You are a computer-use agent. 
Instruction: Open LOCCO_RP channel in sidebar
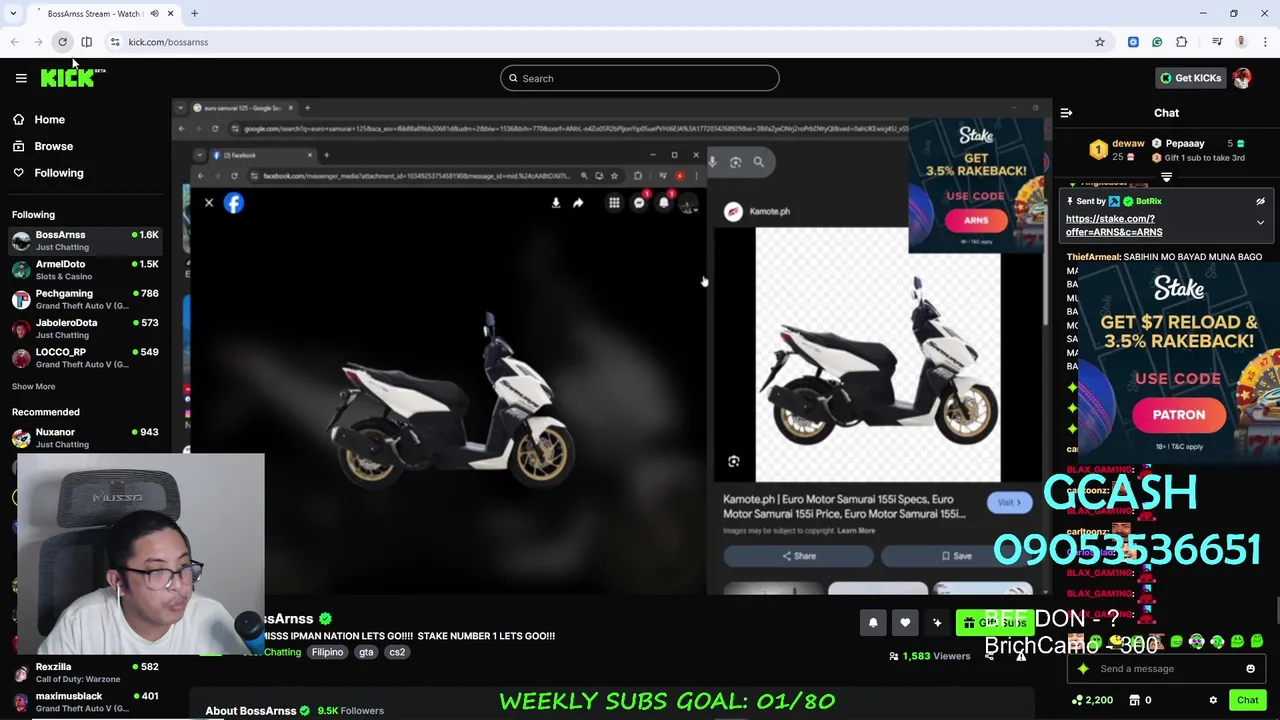click(85, 358)
